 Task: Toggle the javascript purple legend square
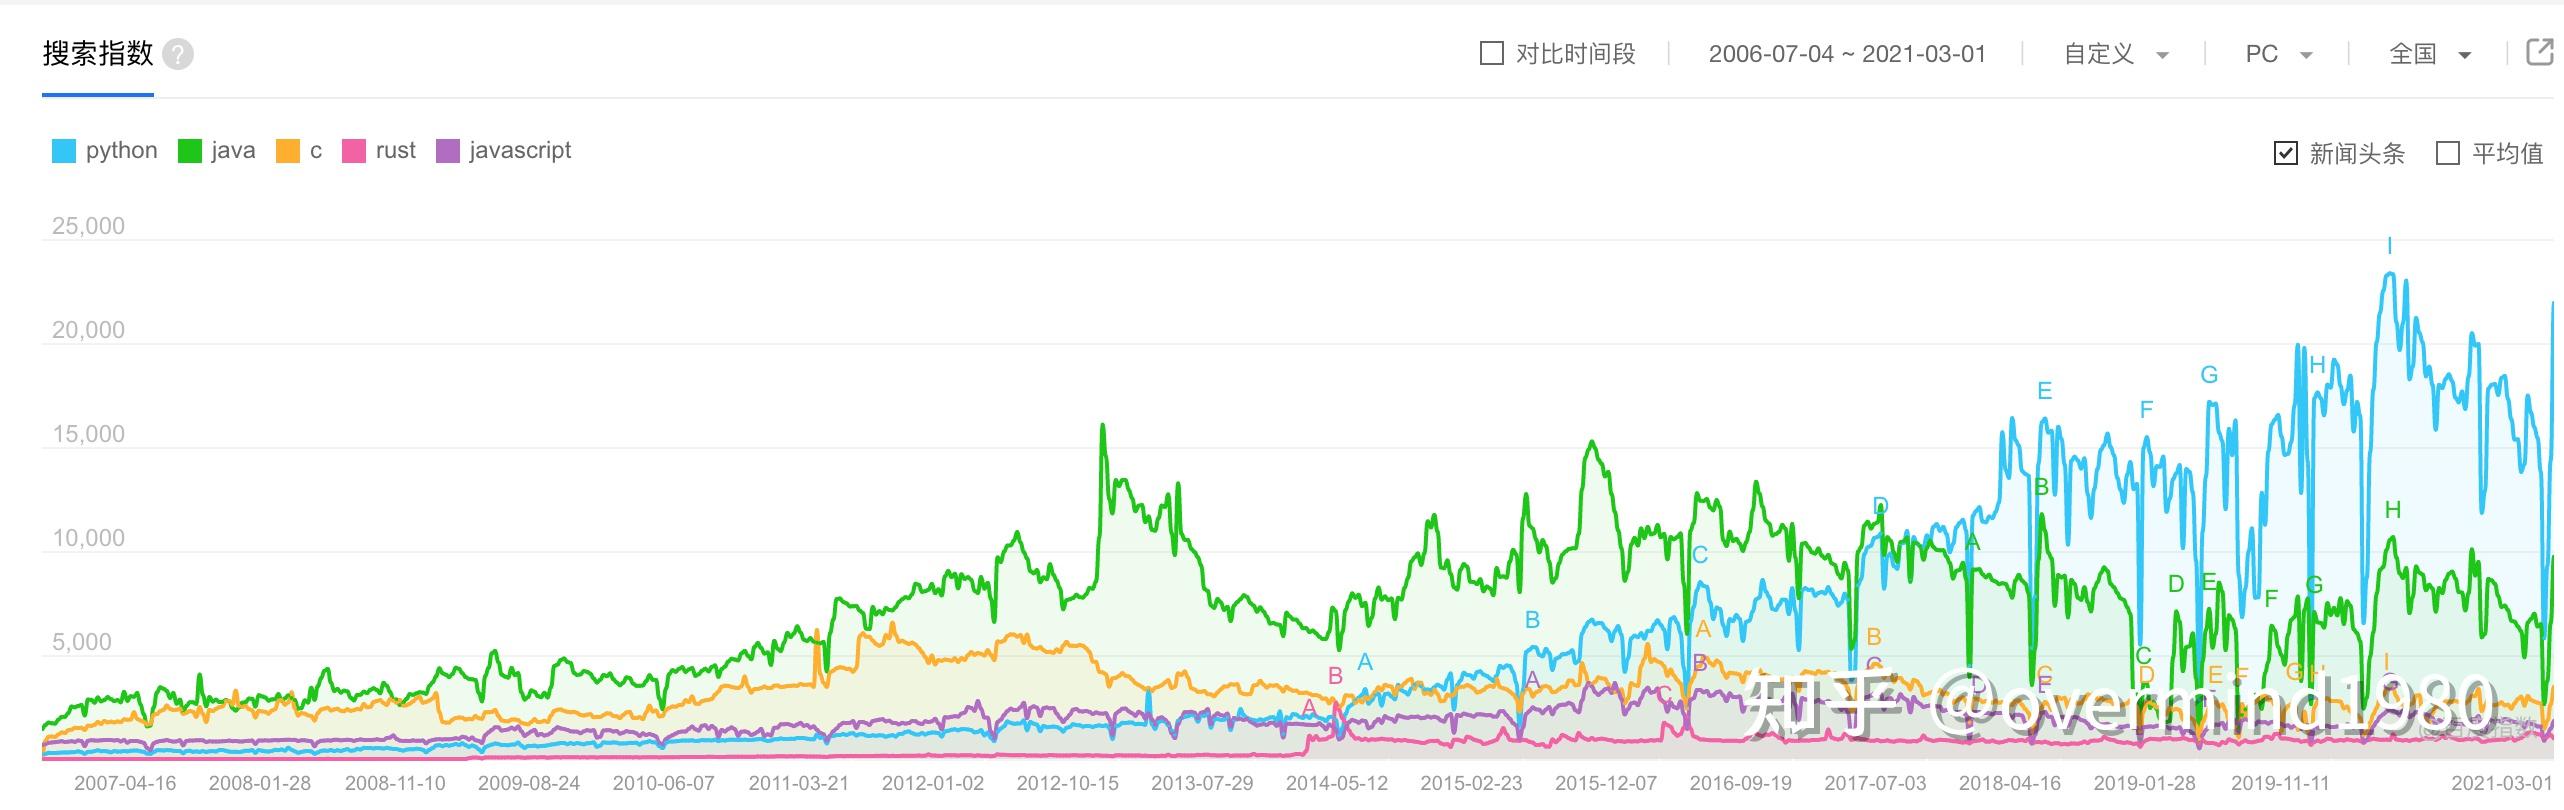click(448, 151)
